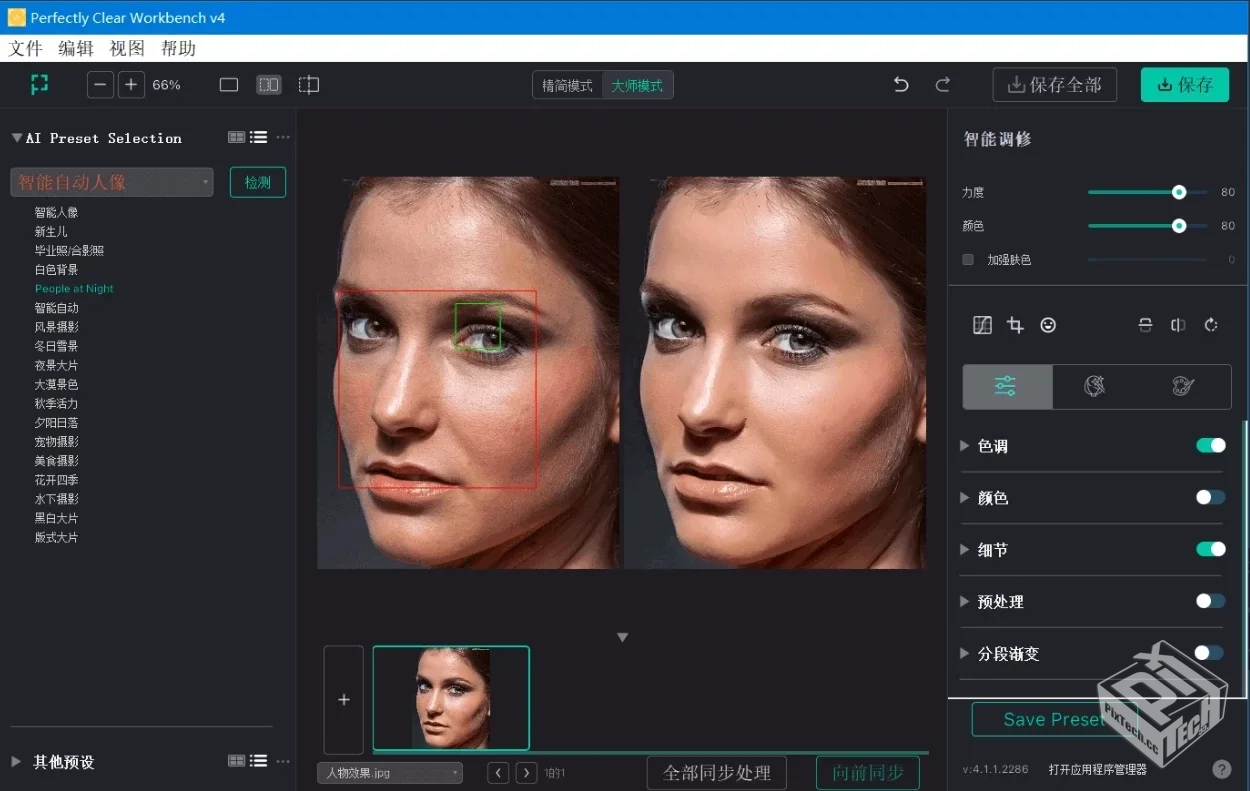Expand the 其他预设 section
The height and width of the screenshot is (791, 1250).
pyautogui.click(x=16, y=762)
